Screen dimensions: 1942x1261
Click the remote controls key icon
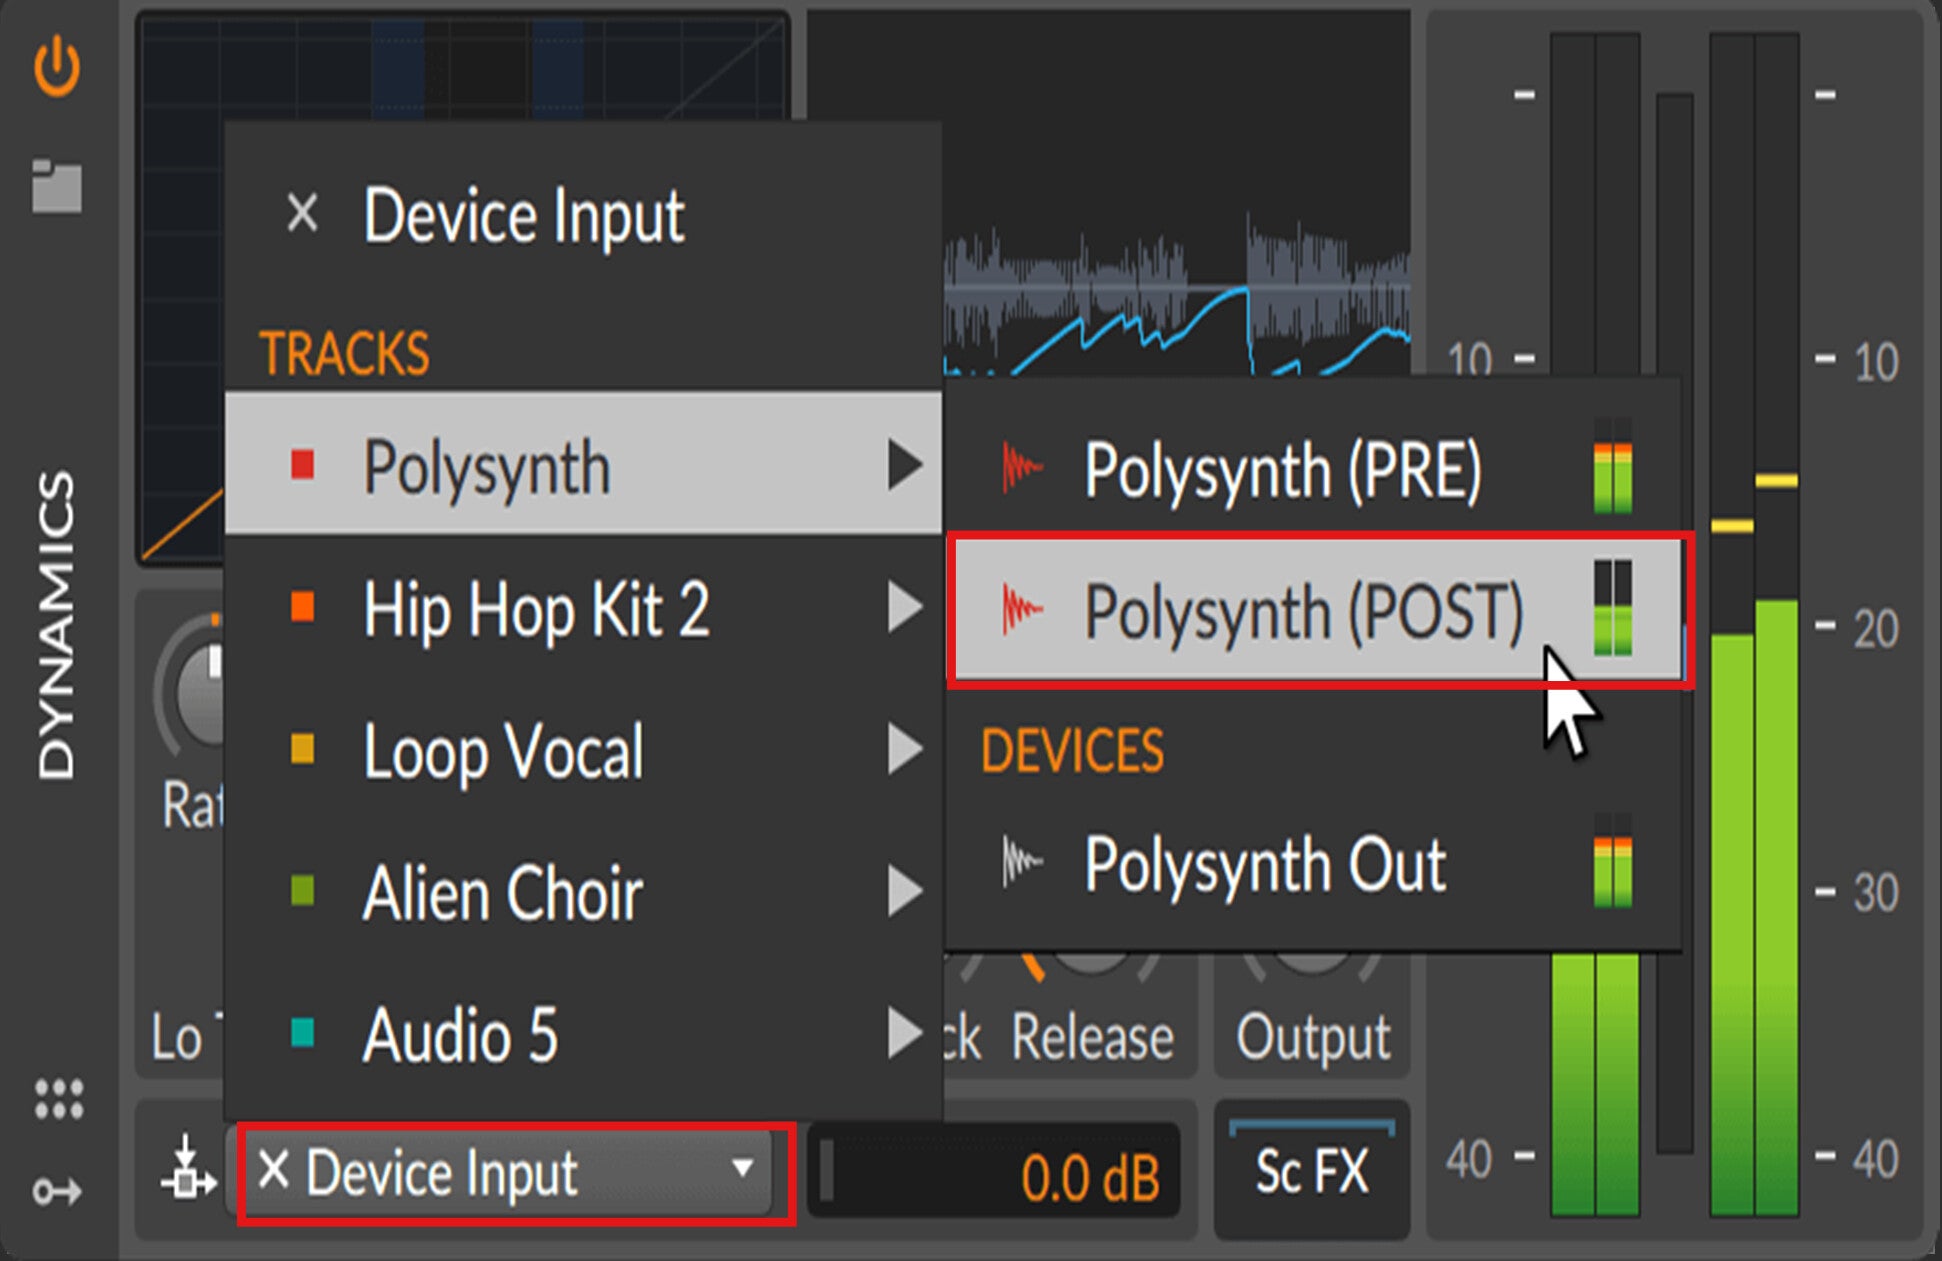(x=57, y=1191)
